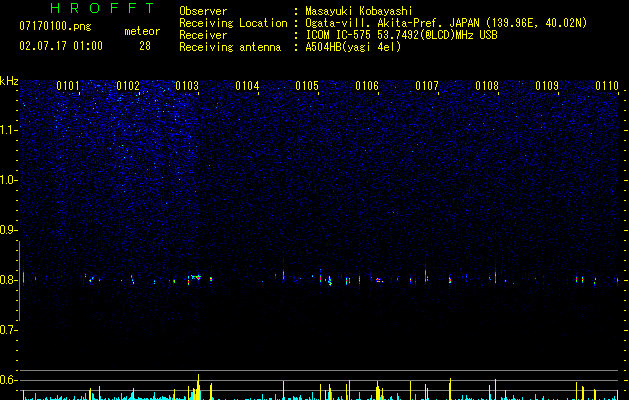
Task: Click the 0.8 kHz axis label
Action: (x=8, y=280)
